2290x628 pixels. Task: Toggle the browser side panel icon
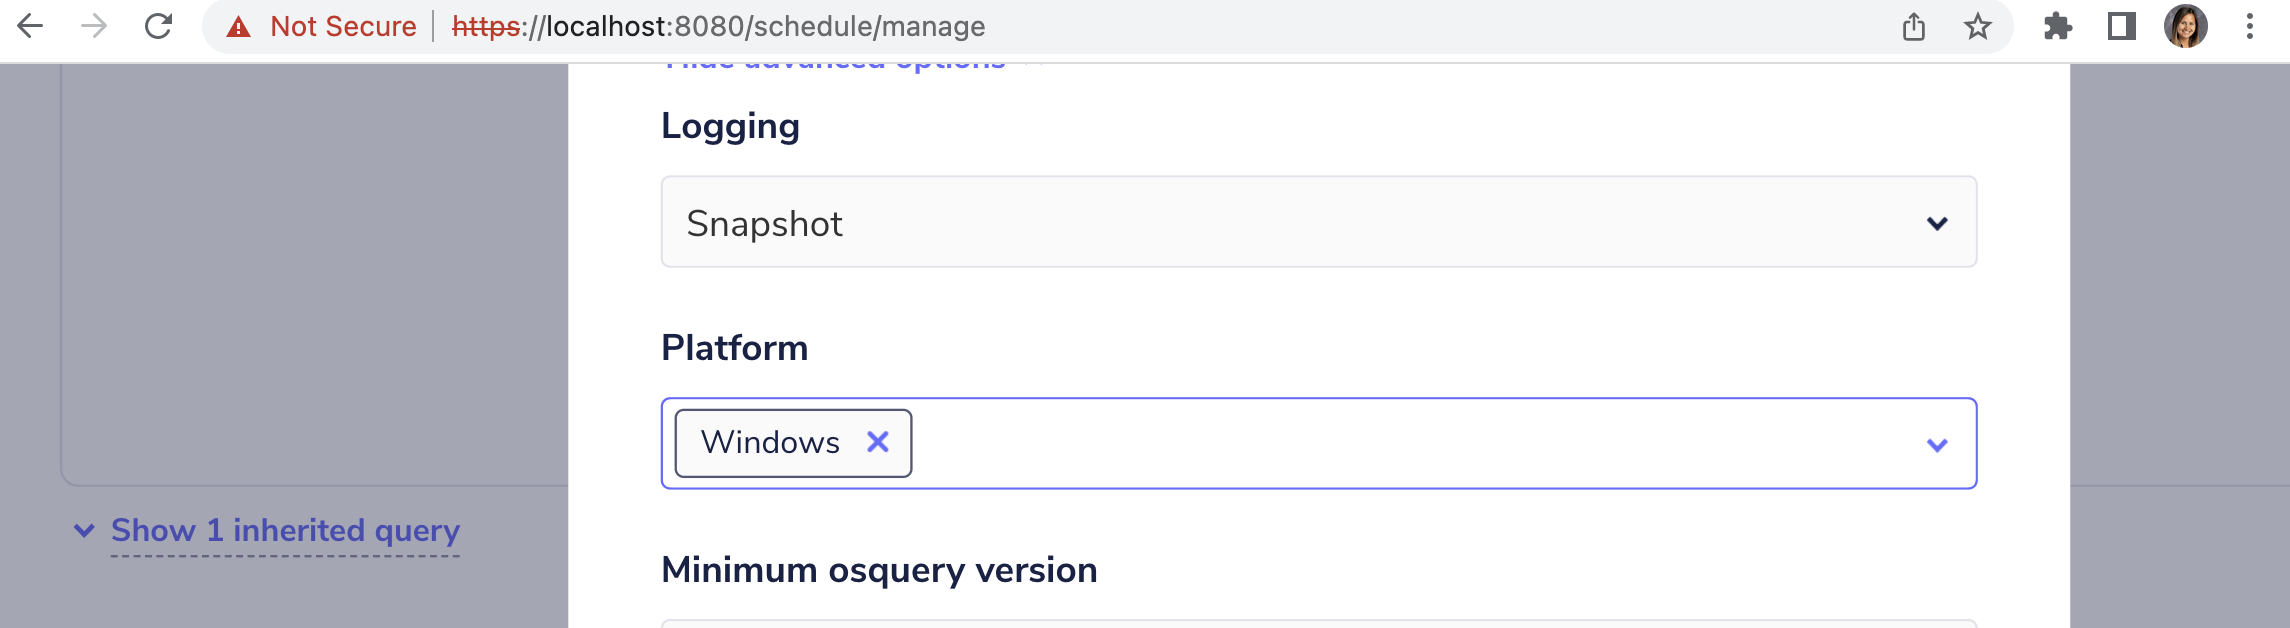(2121, 27)
